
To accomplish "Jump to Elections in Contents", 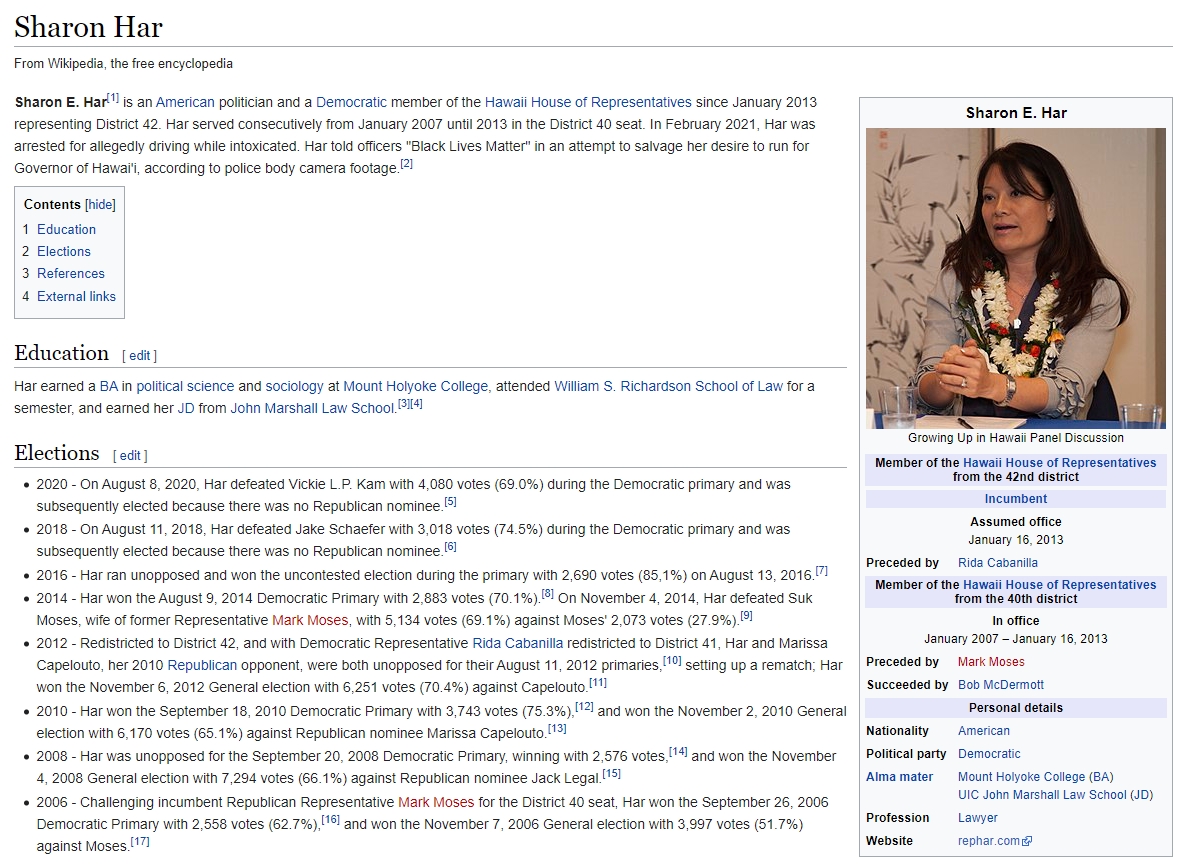I will 63,251.
